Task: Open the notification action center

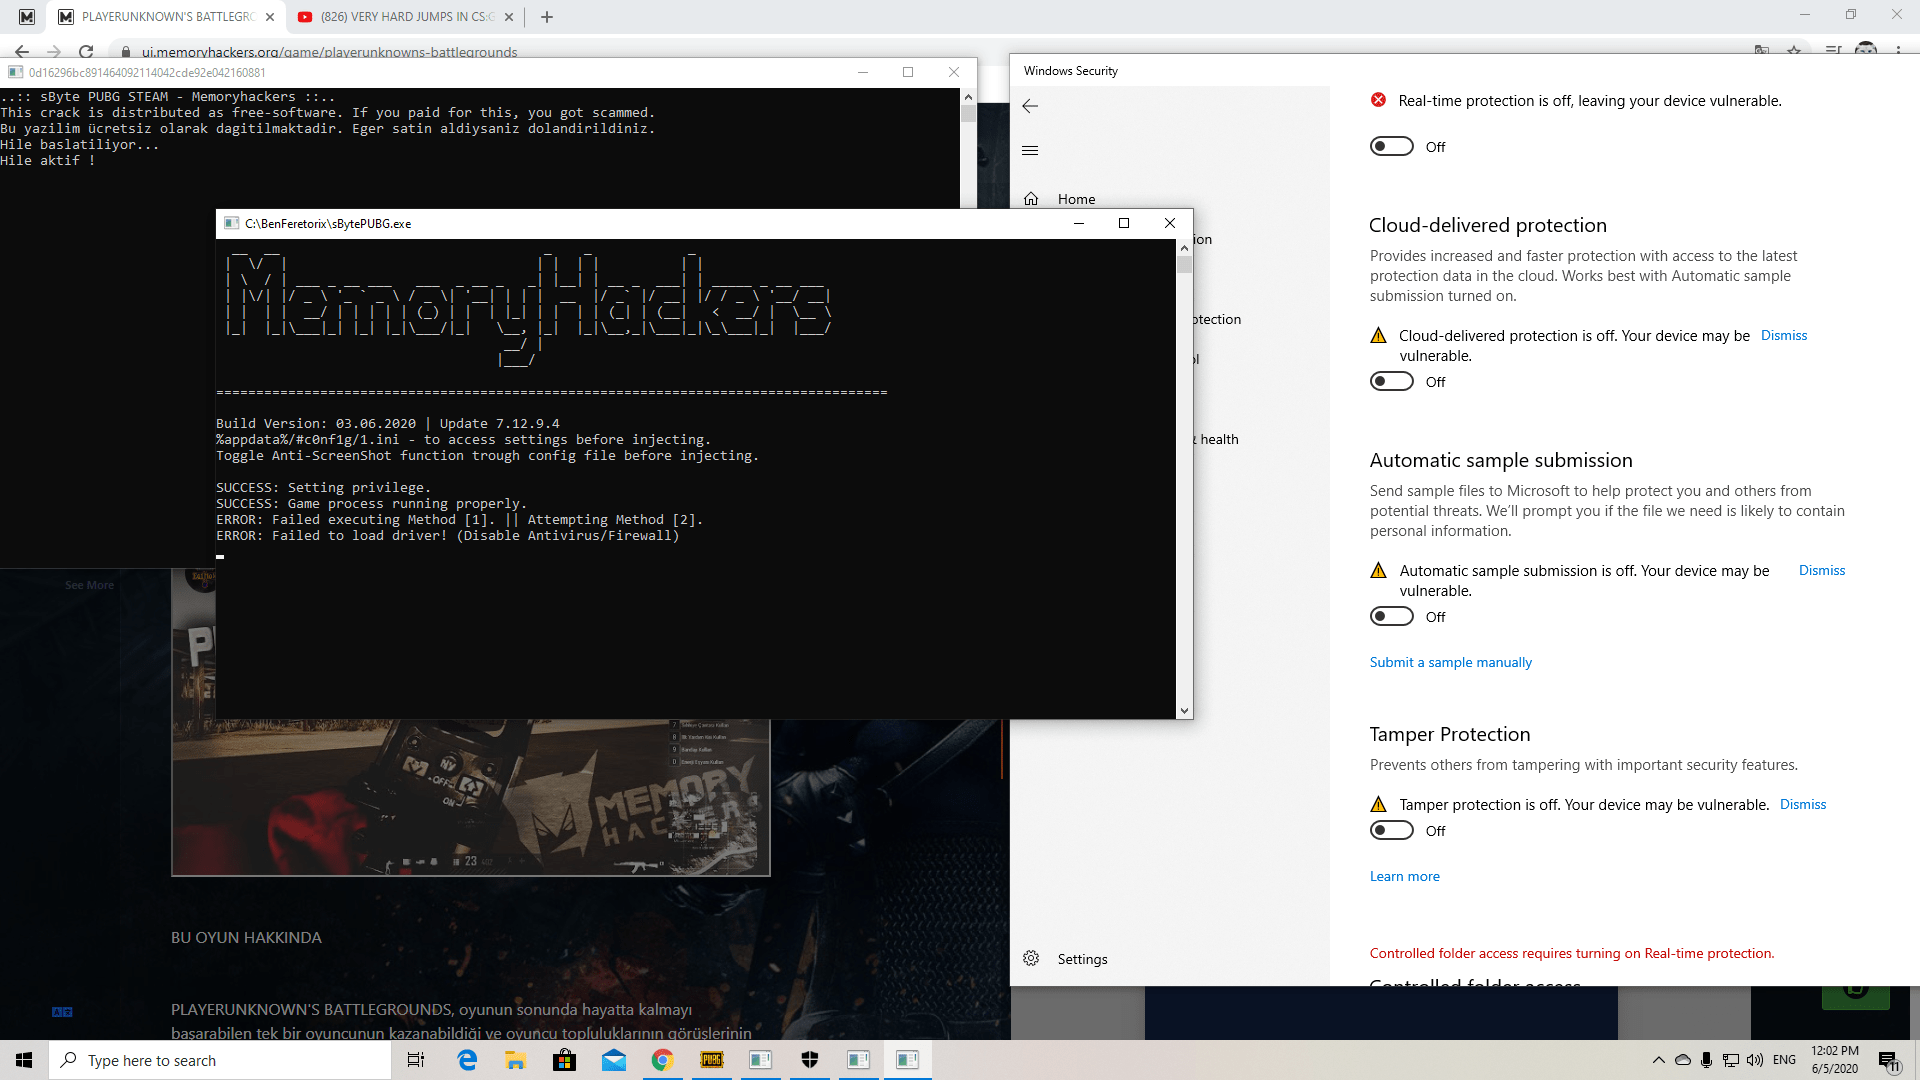Action: pos(1889,1060)
